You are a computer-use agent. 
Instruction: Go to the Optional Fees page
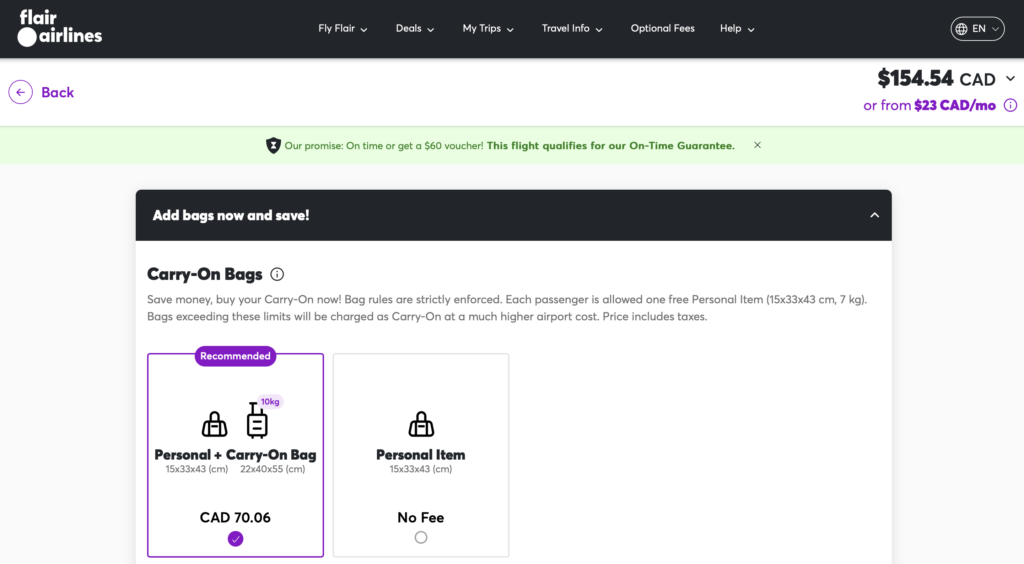(662, 29)
